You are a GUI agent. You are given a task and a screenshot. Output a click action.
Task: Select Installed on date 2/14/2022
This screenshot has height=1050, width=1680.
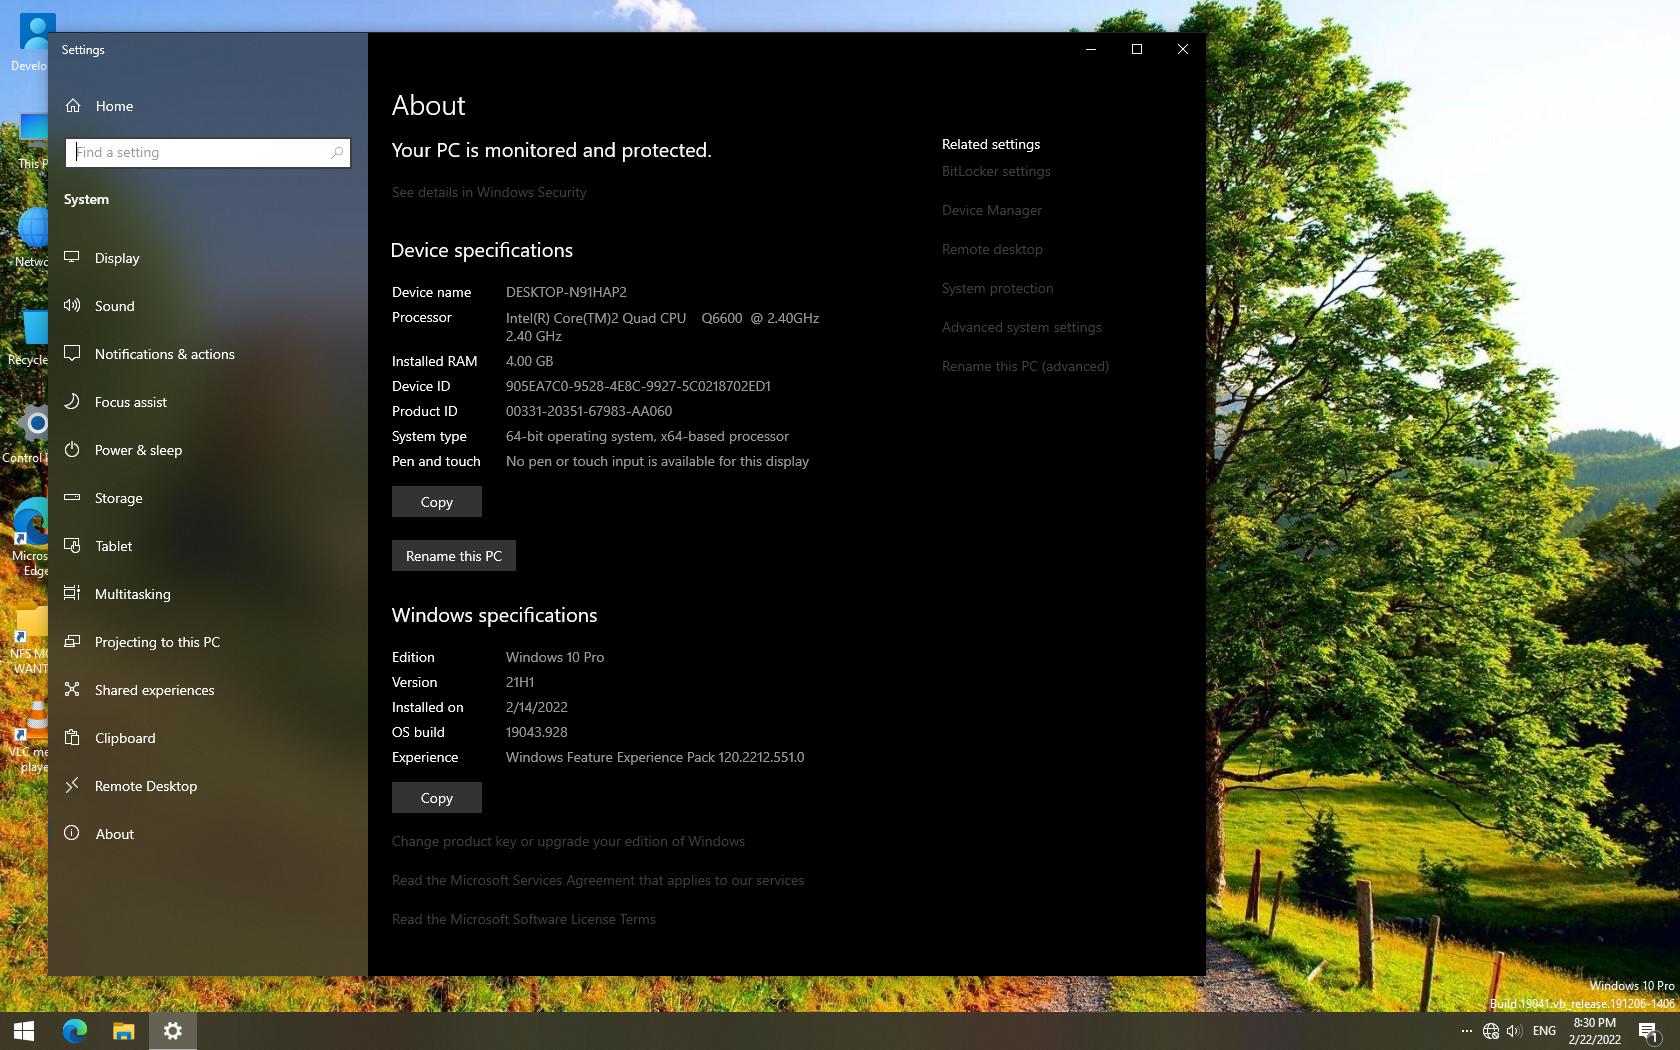point(537,707)
